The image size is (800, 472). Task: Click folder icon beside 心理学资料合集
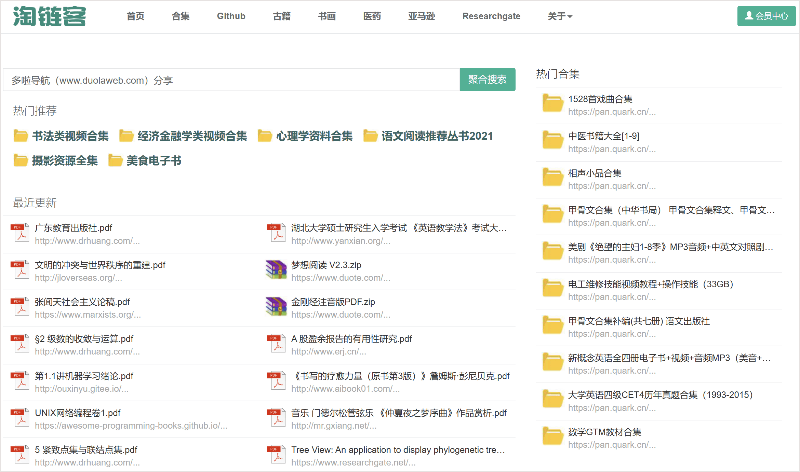pos(264,136)
